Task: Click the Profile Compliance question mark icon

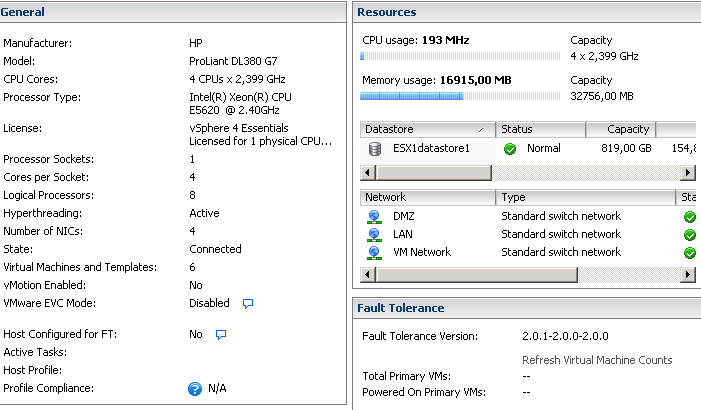Action: tap(195, 389)
